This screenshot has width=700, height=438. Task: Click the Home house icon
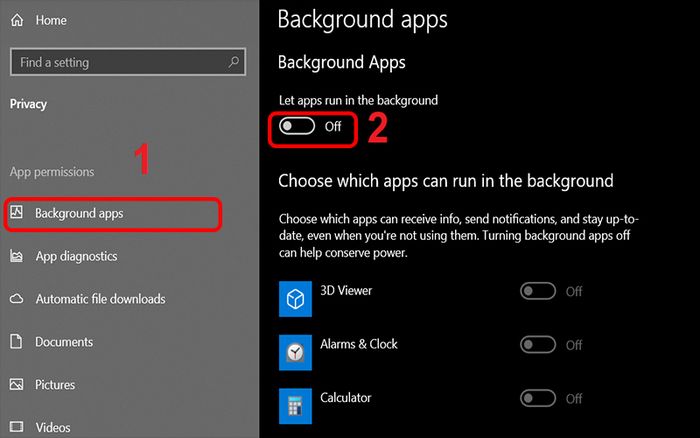click(x=17, y=20)
